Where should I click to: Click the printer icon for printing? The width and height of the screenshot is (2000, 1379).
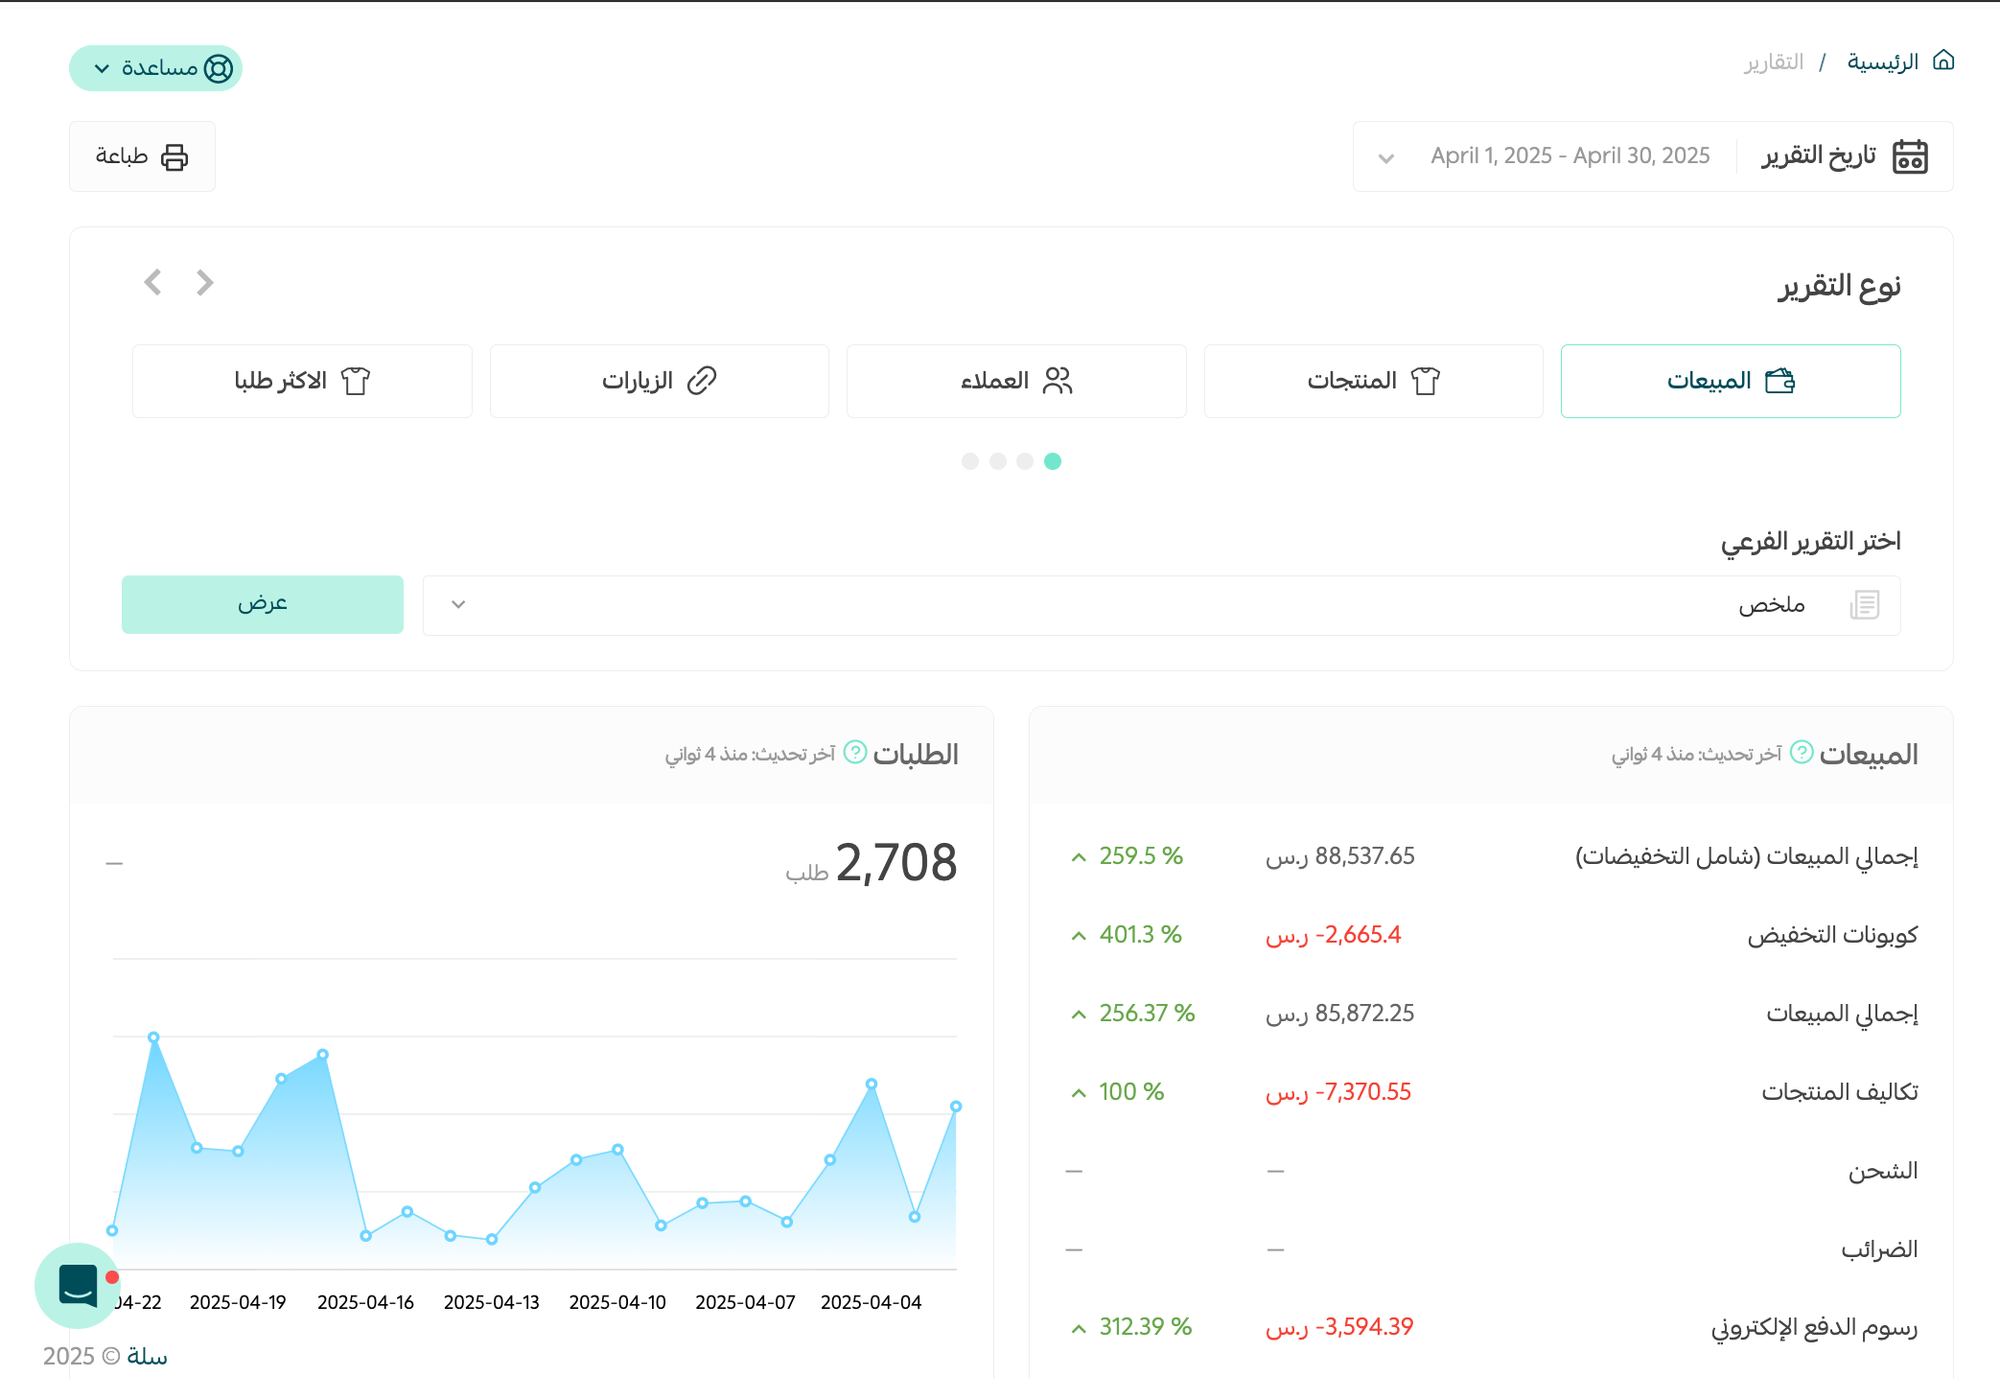[x=174, y=157]
